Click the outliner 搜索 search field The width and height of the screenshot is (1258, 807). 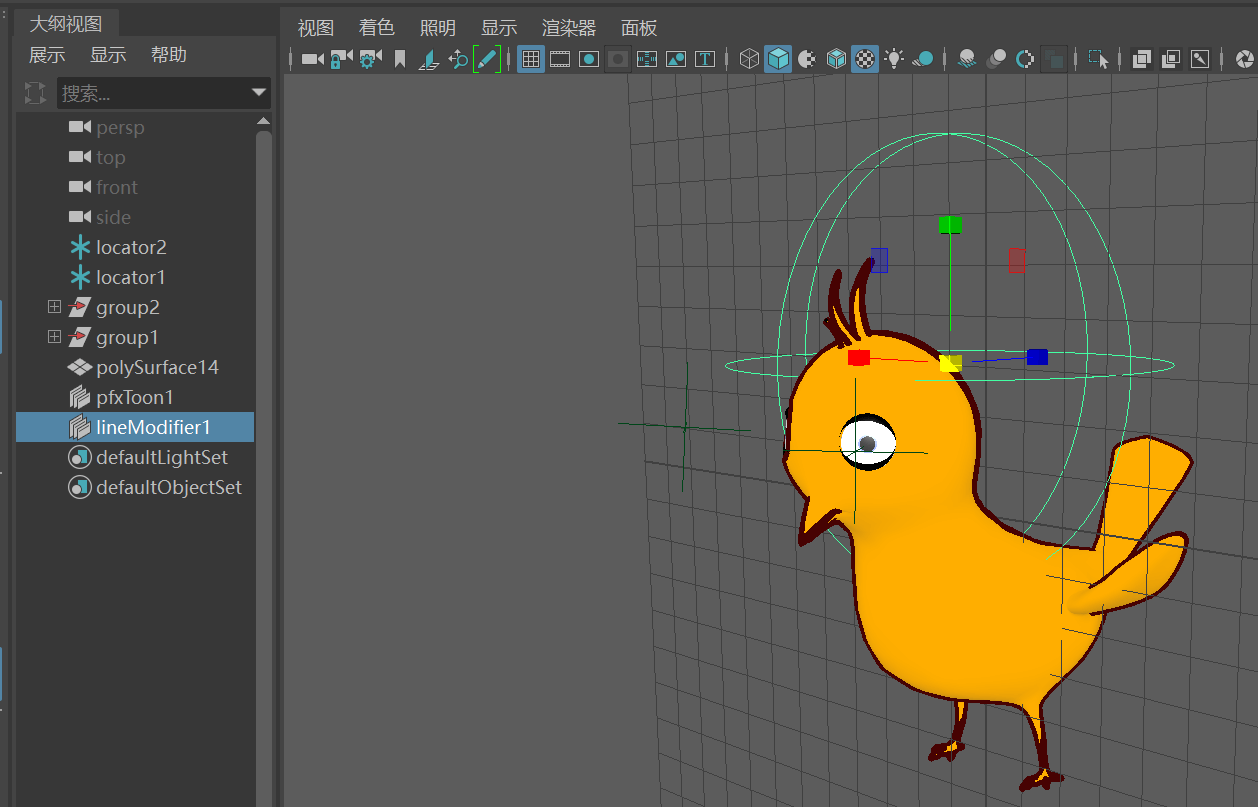tap(163, 94)
